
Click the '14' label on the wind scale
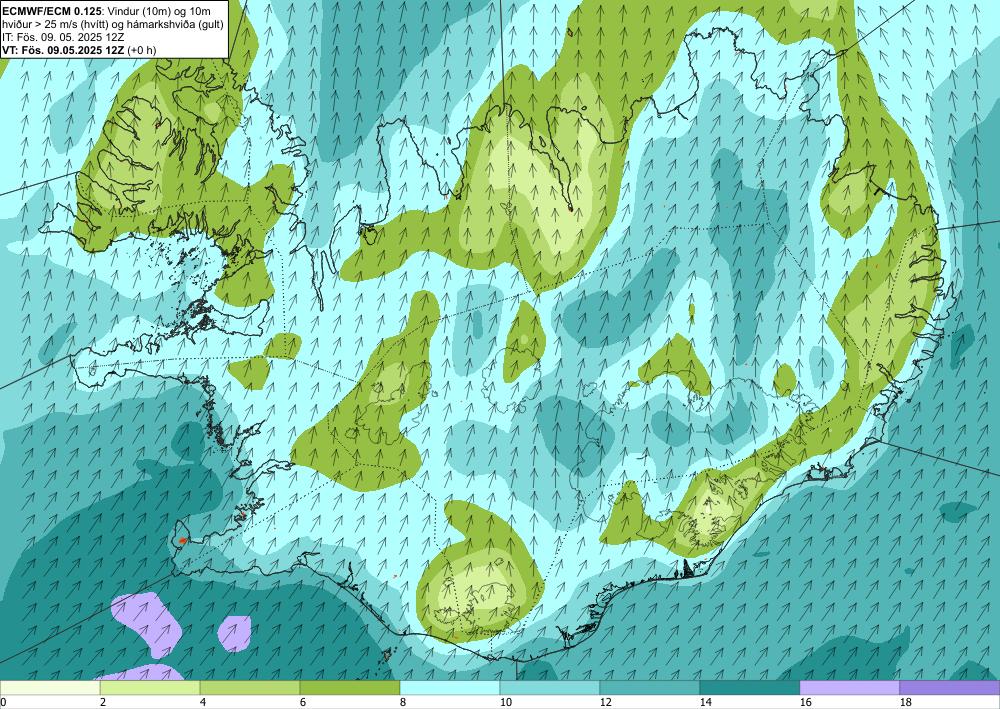coord(705,702)
